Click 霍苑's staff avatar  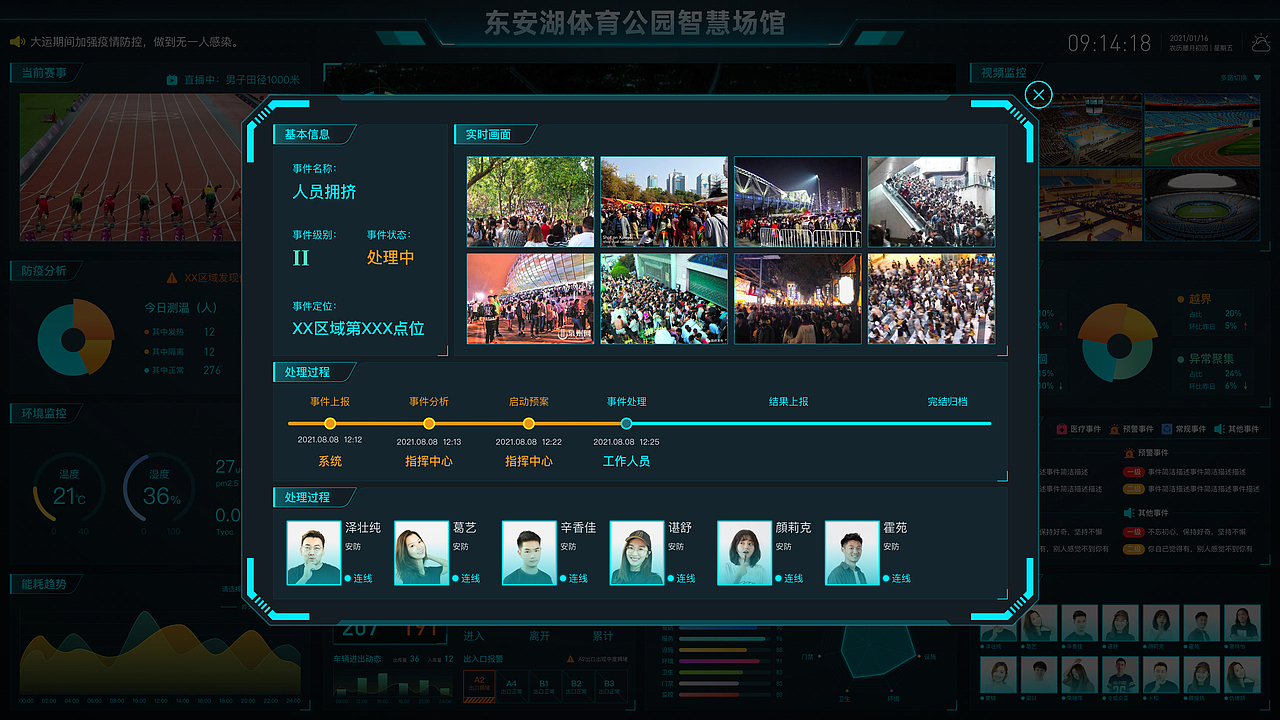pos(852,553)
